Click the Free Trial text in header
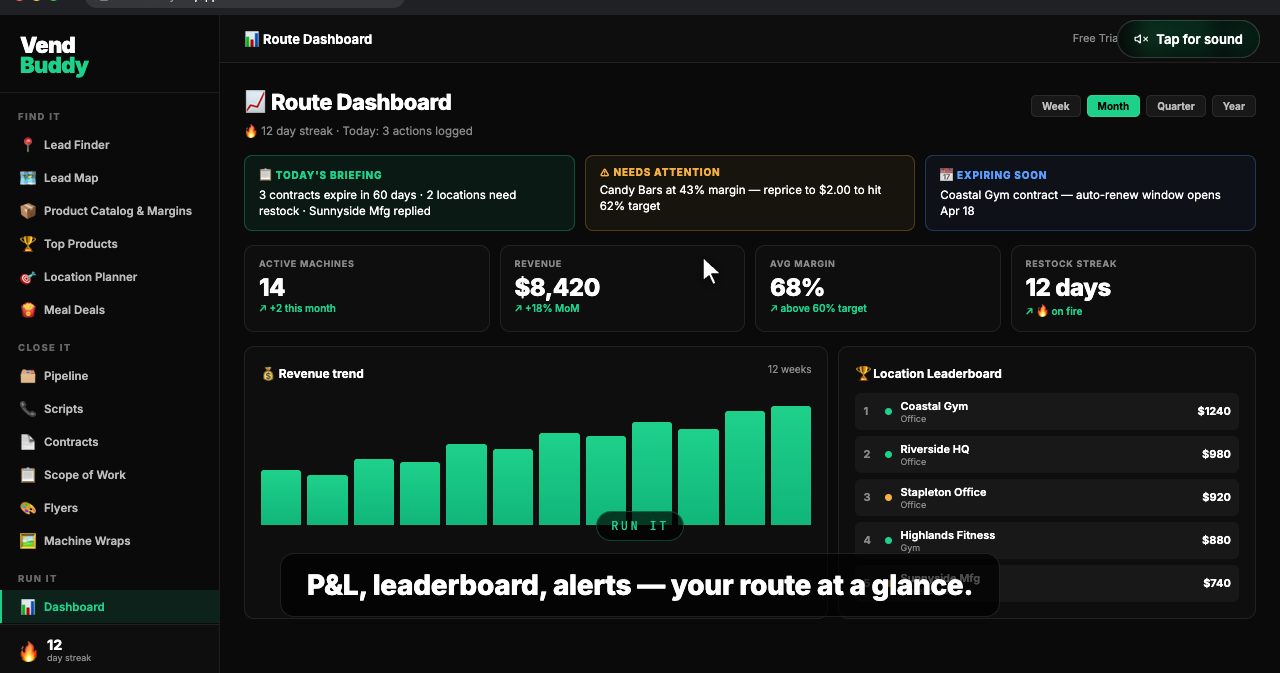The height and width of the screenshot is (673, 1280). point(1094,39)
